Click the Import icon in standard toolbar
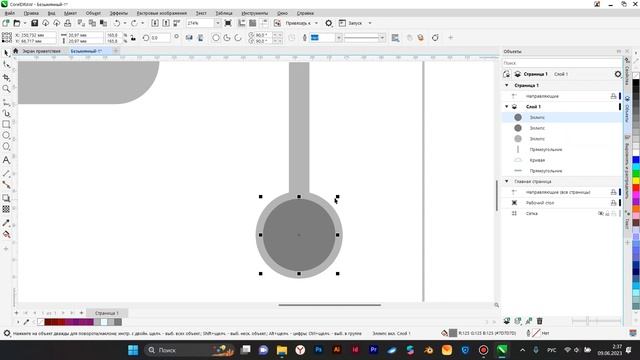Image resolution: width=640 pixels, height=360 pixels. point(155,23)
